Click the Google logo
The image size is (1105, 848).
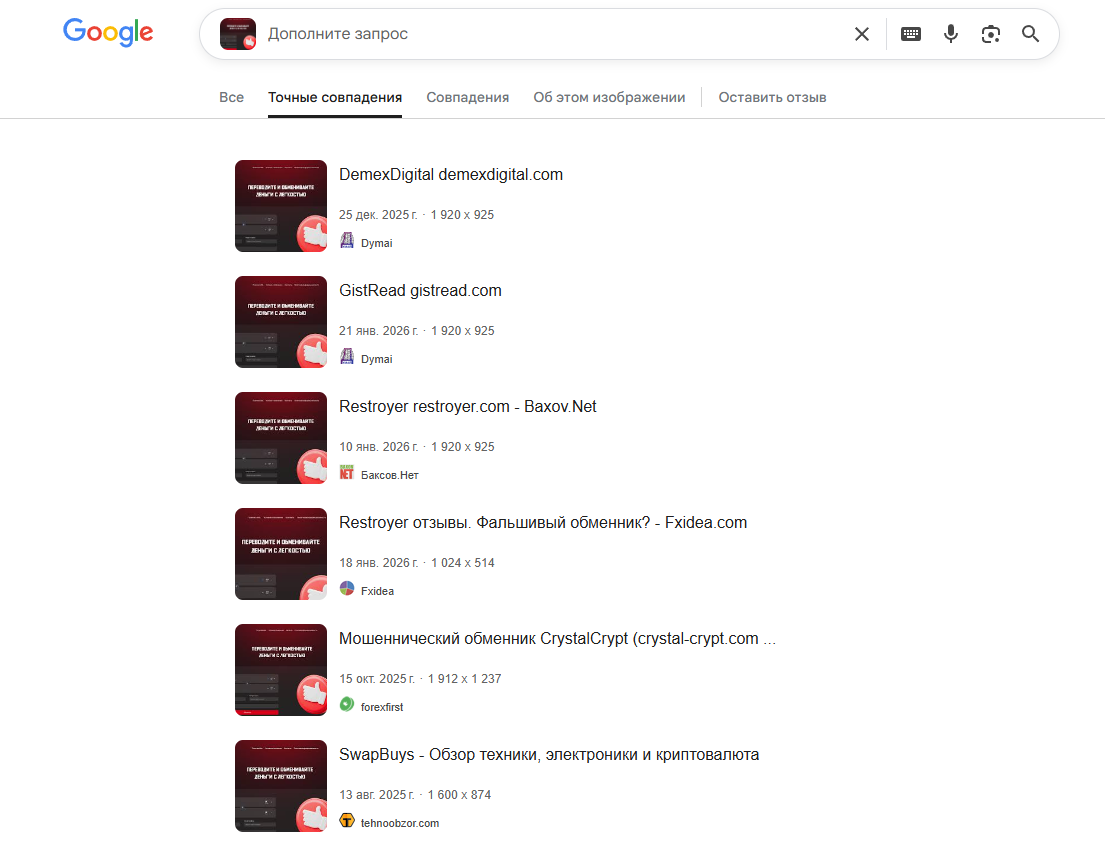click(x=108, y=32)
